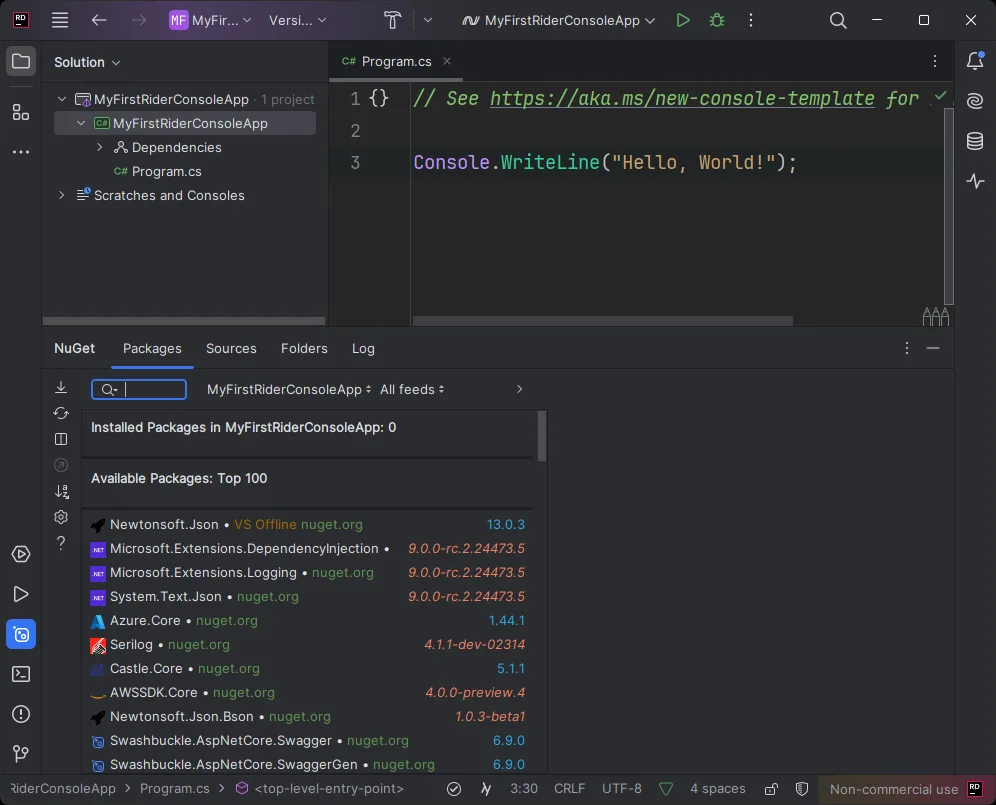
Task: Expand Scratches and Consoles
Action: pos(62,195)
